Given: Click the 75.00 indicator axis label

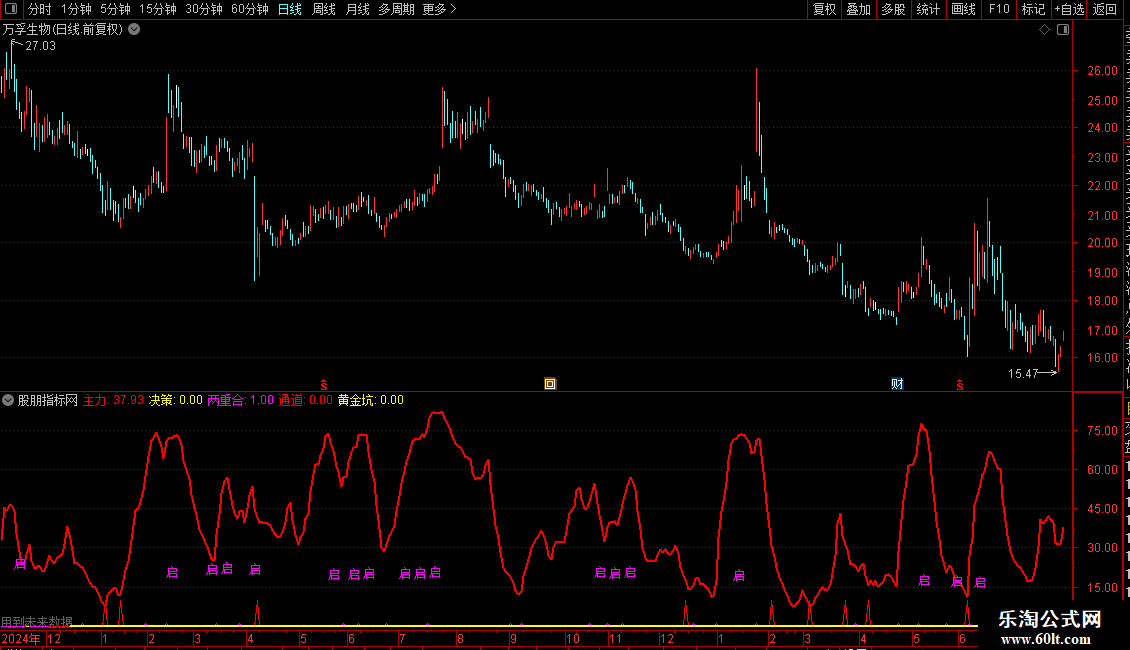Looking at the screenshot, I should [x=1102, y=431].
